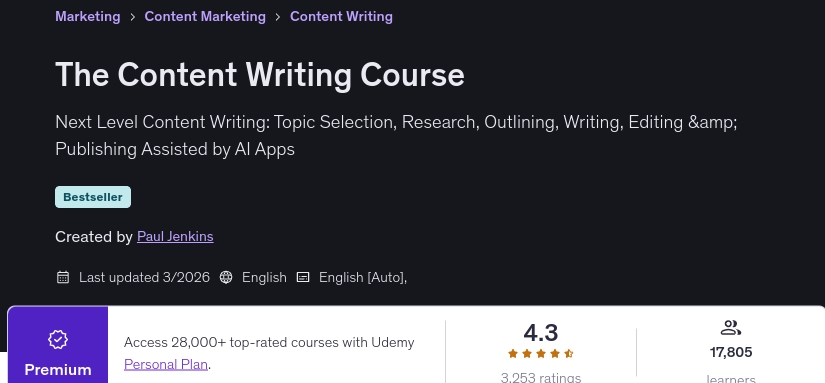Click the calendar last-updated icon

pyautogui.click(x=63, y=277)
